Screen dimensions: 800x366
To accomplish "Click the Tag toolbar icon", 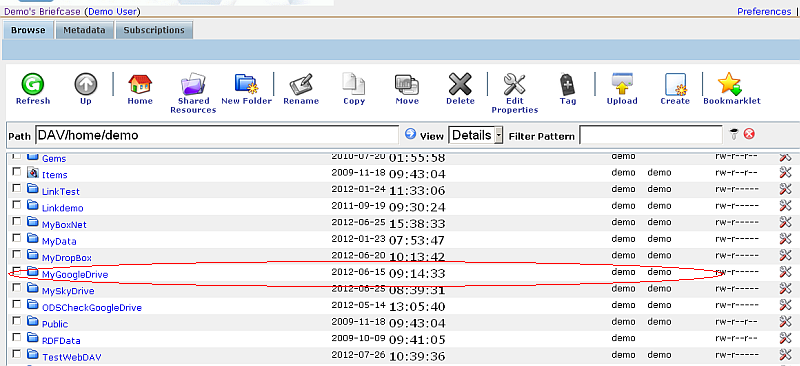I will click(567, 84).
